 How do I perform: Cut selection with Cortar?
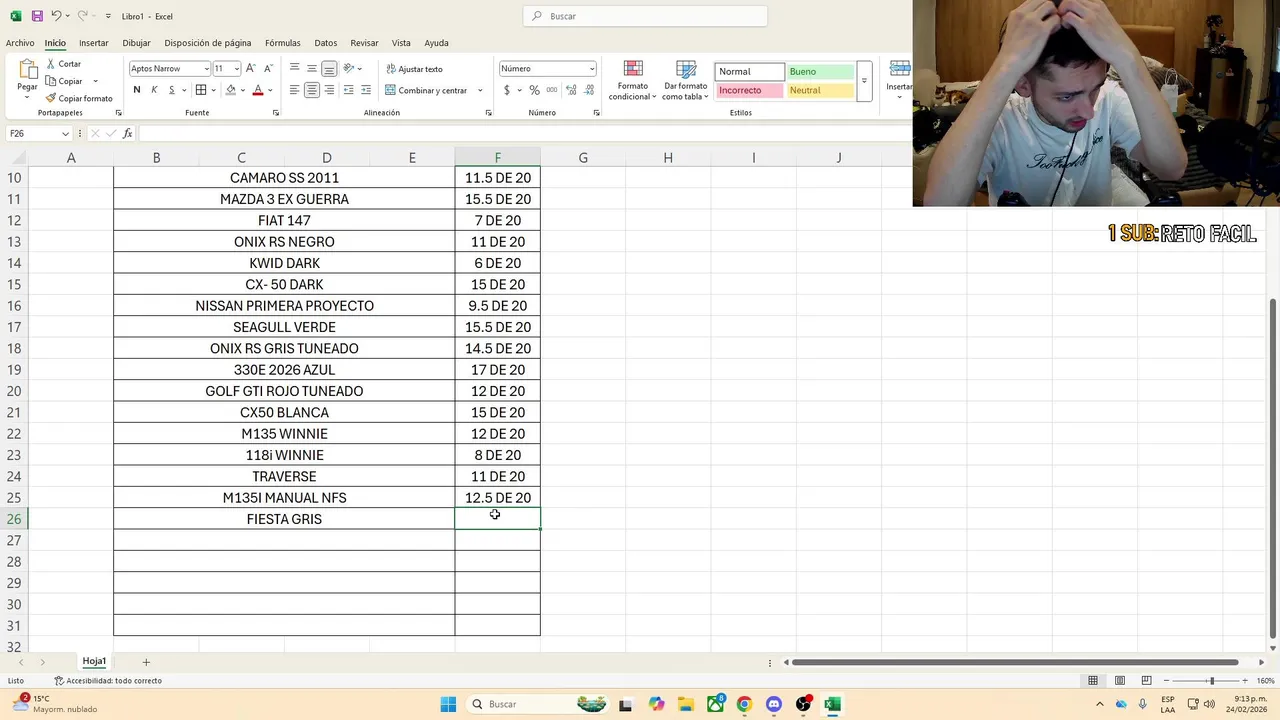(x=63, y=64)
